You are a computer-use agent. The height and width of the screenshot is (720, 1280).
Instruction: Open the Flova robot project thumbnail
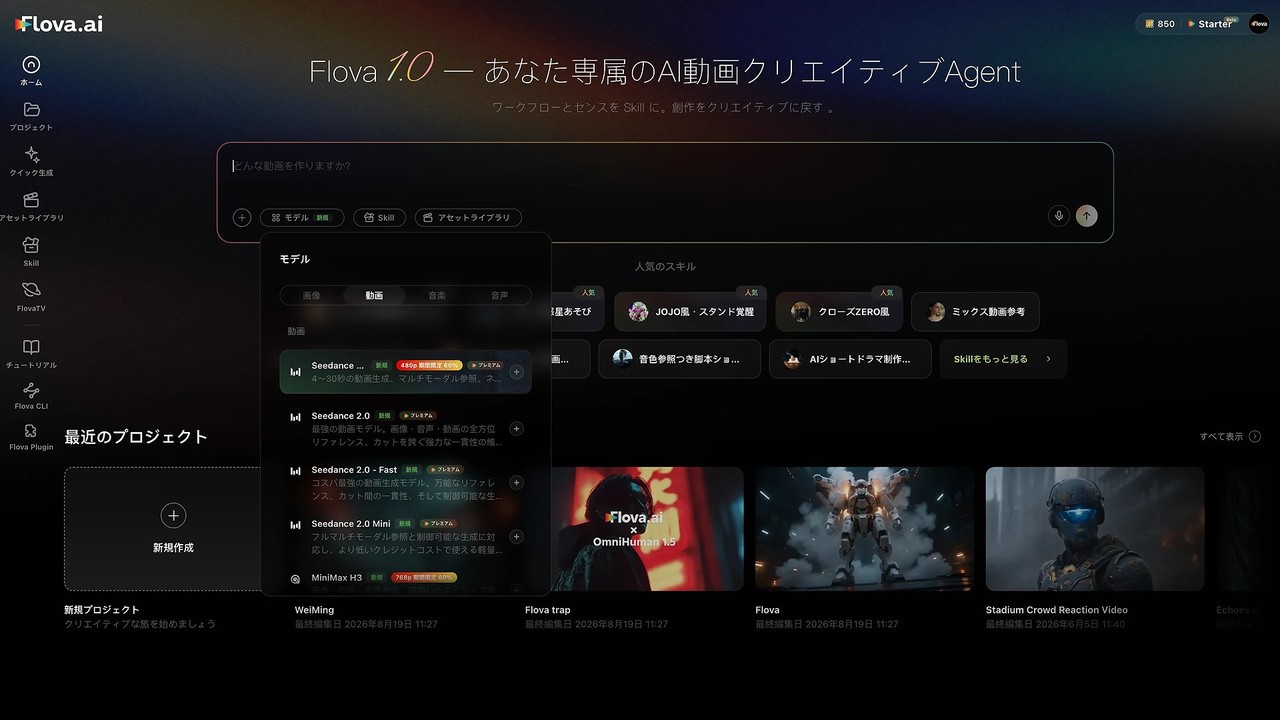pos(864,528)
